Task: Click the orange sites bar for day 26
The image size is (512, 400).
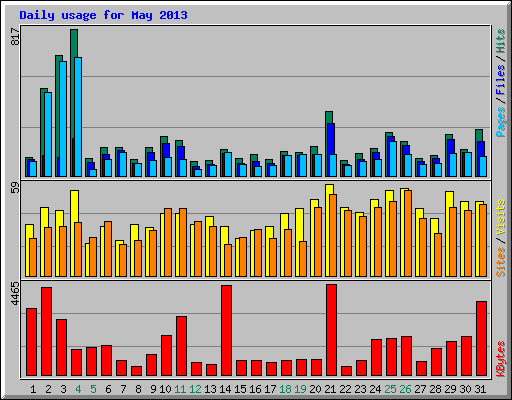Action: pos(408,234)
